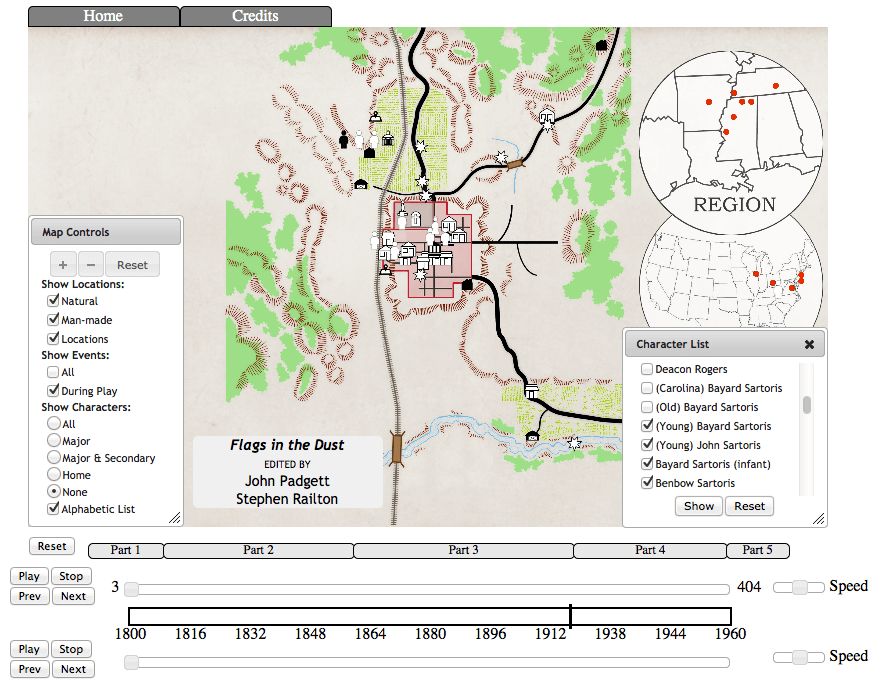This screenshot has height=682, width=883.
Task: Enable the Show Events All checkbox
Action: click(54, 372)
